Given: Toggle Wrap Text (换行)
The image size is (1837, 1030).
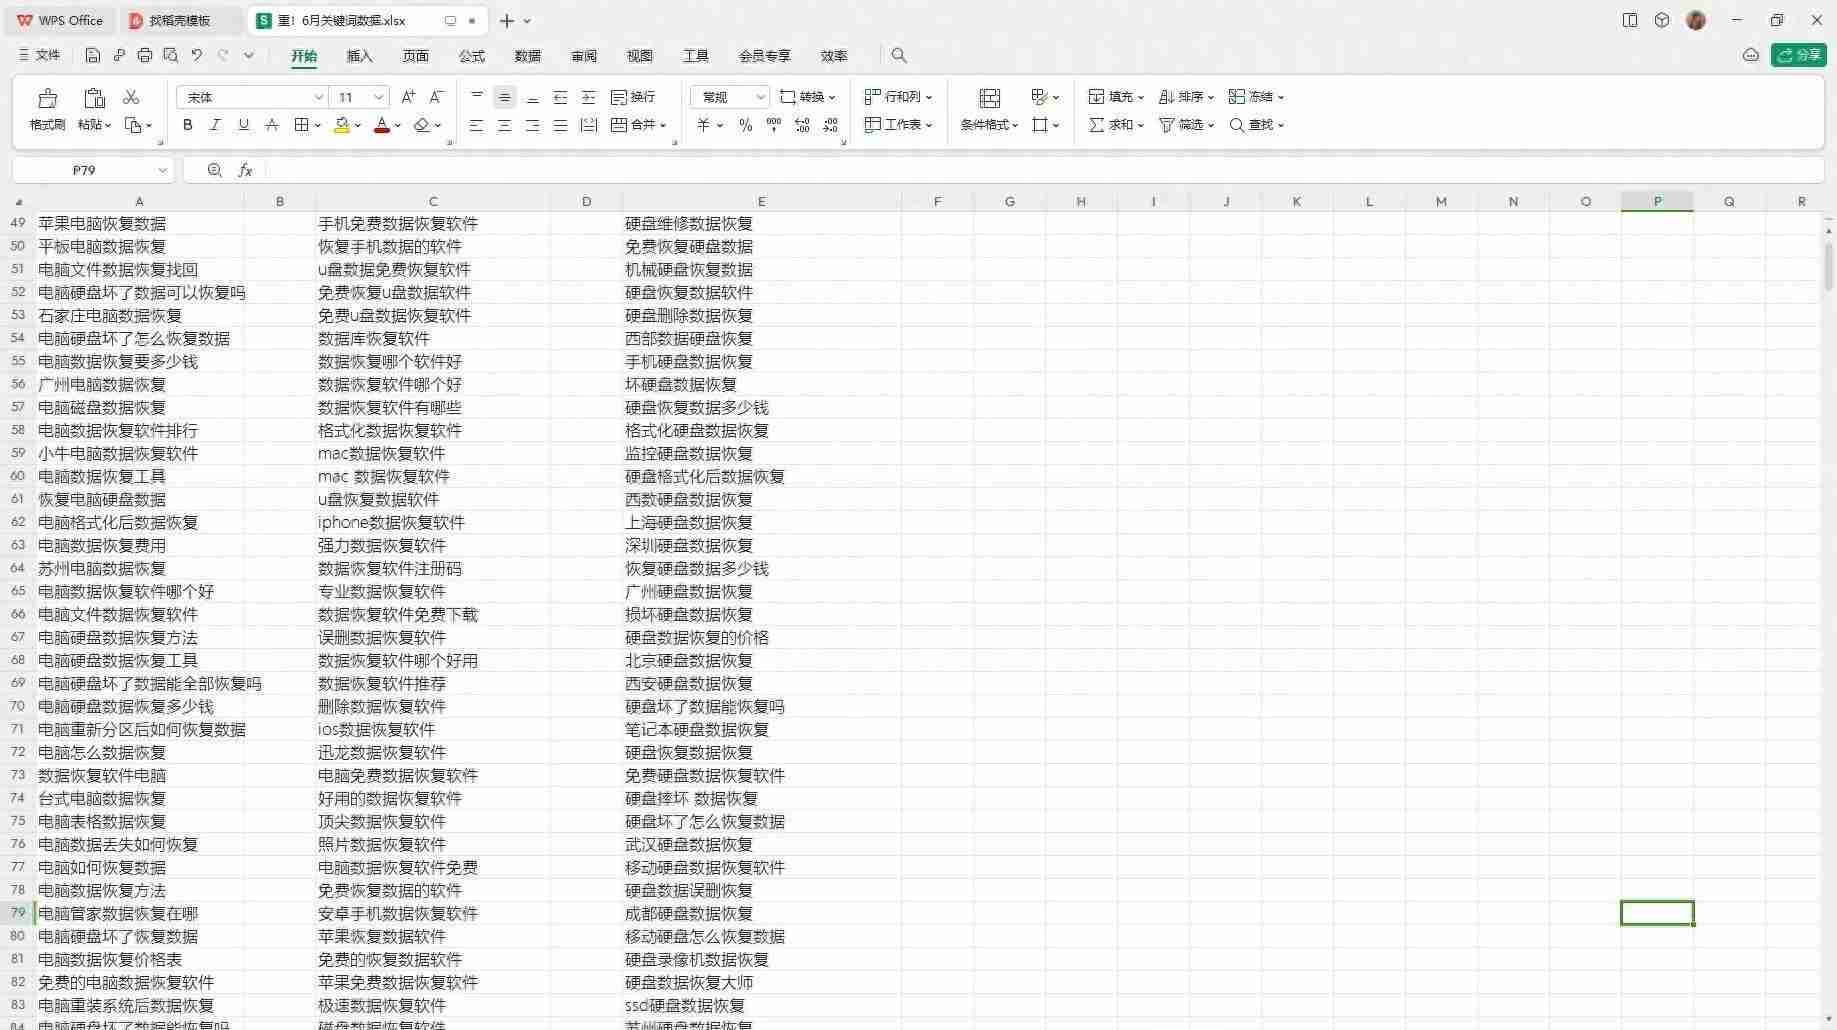Looking at the screenshot, I should coord(633,97).
